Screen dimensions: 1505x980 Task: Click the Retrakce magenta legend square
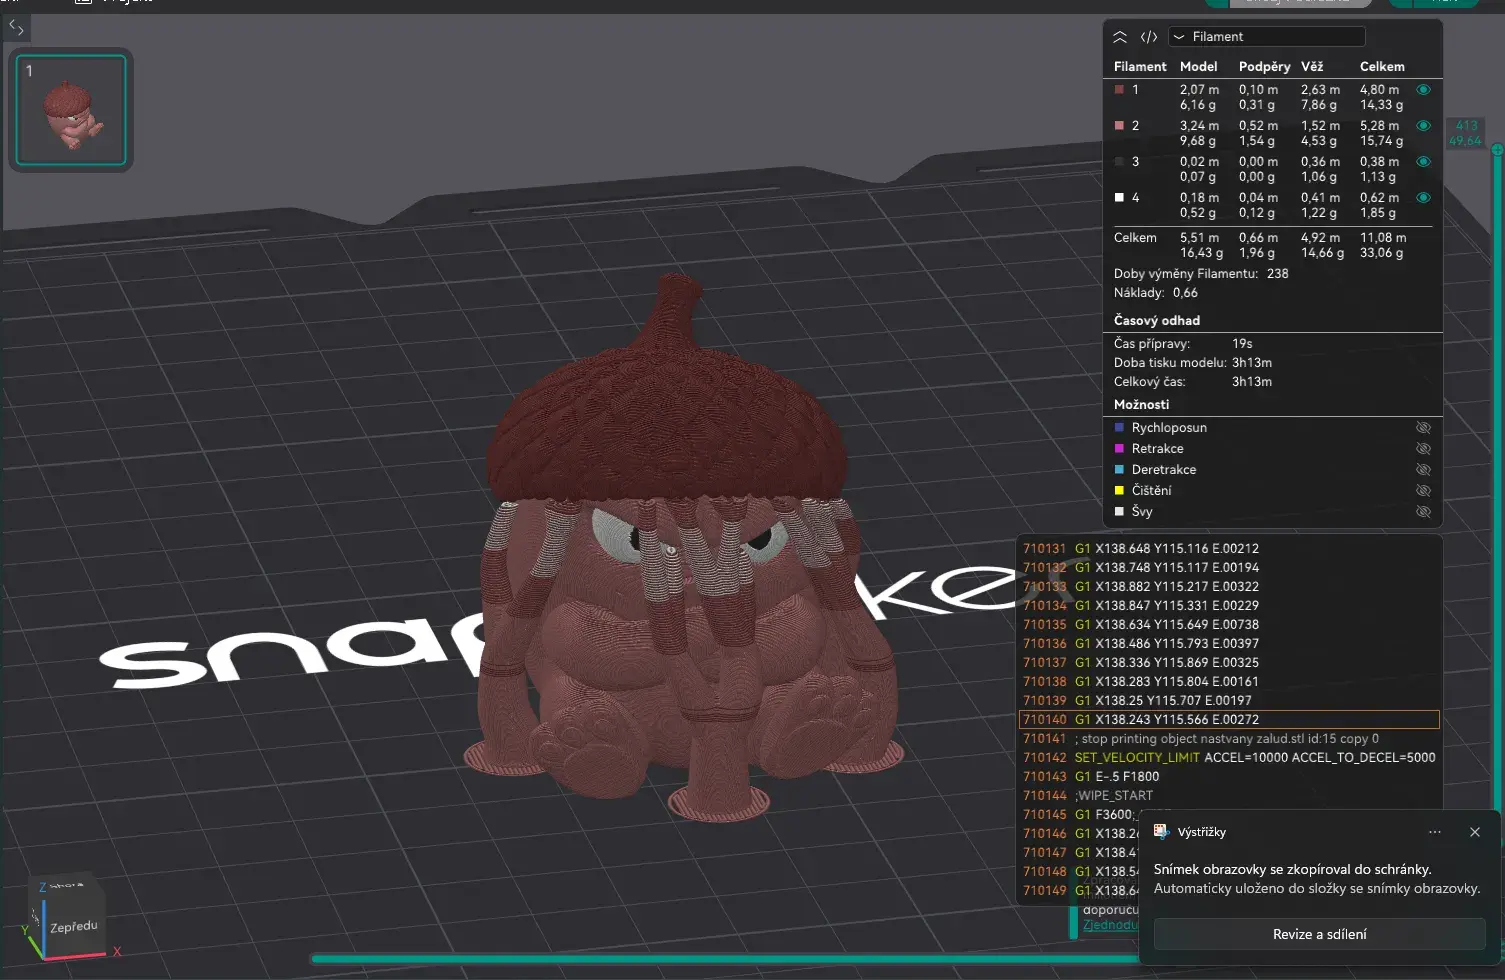(1119, 448)
